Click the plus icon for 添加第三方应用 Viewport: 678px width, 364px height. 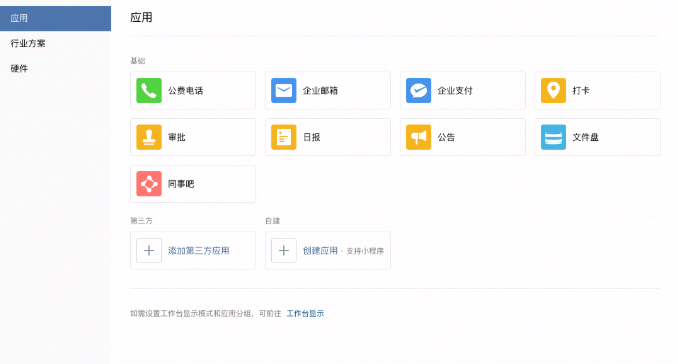[149, 250]
